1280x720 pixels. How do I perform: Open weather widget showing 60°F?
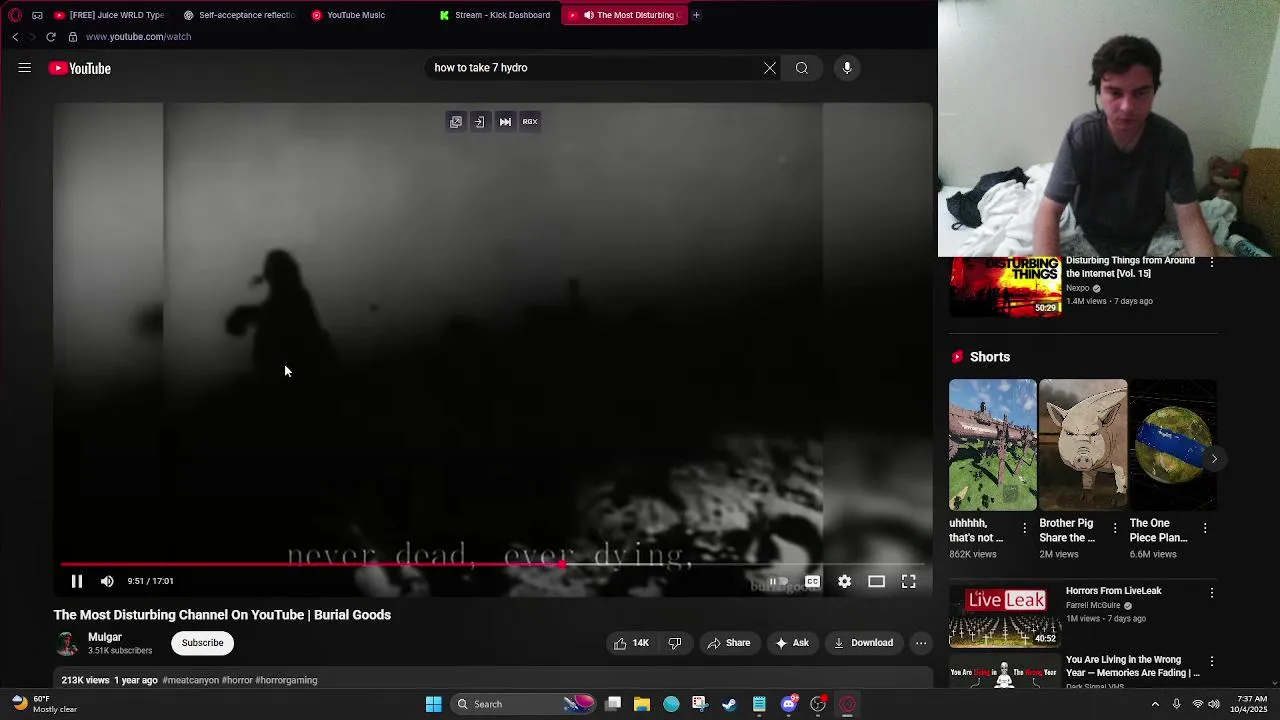click(45, 704)
